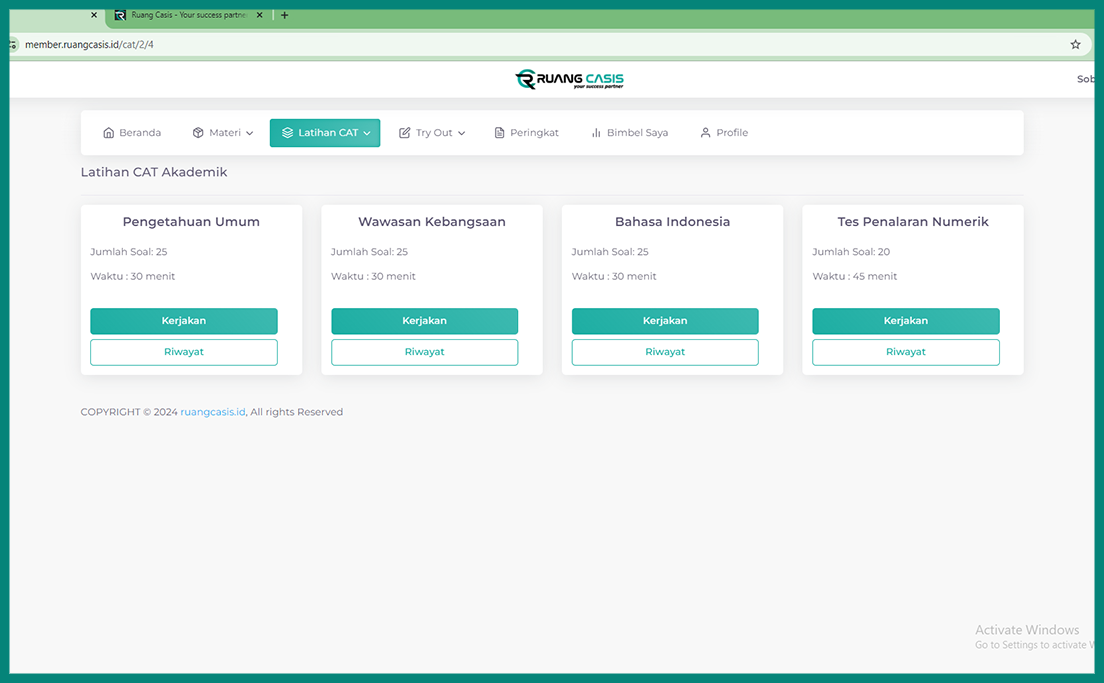Click the Peringkat document icon
This screenshot has width=1104, height=683.
coord(500,133)
